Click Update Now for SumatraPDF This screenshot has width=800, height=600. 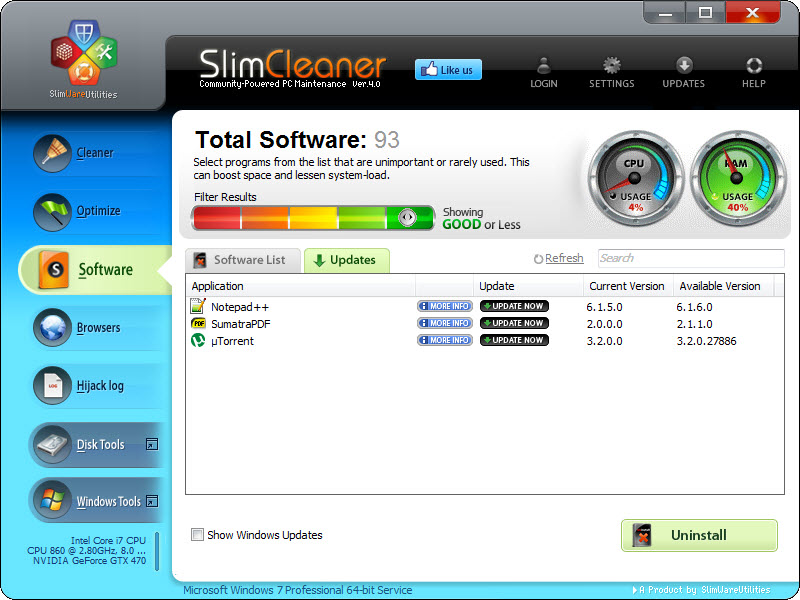[514, 323]
